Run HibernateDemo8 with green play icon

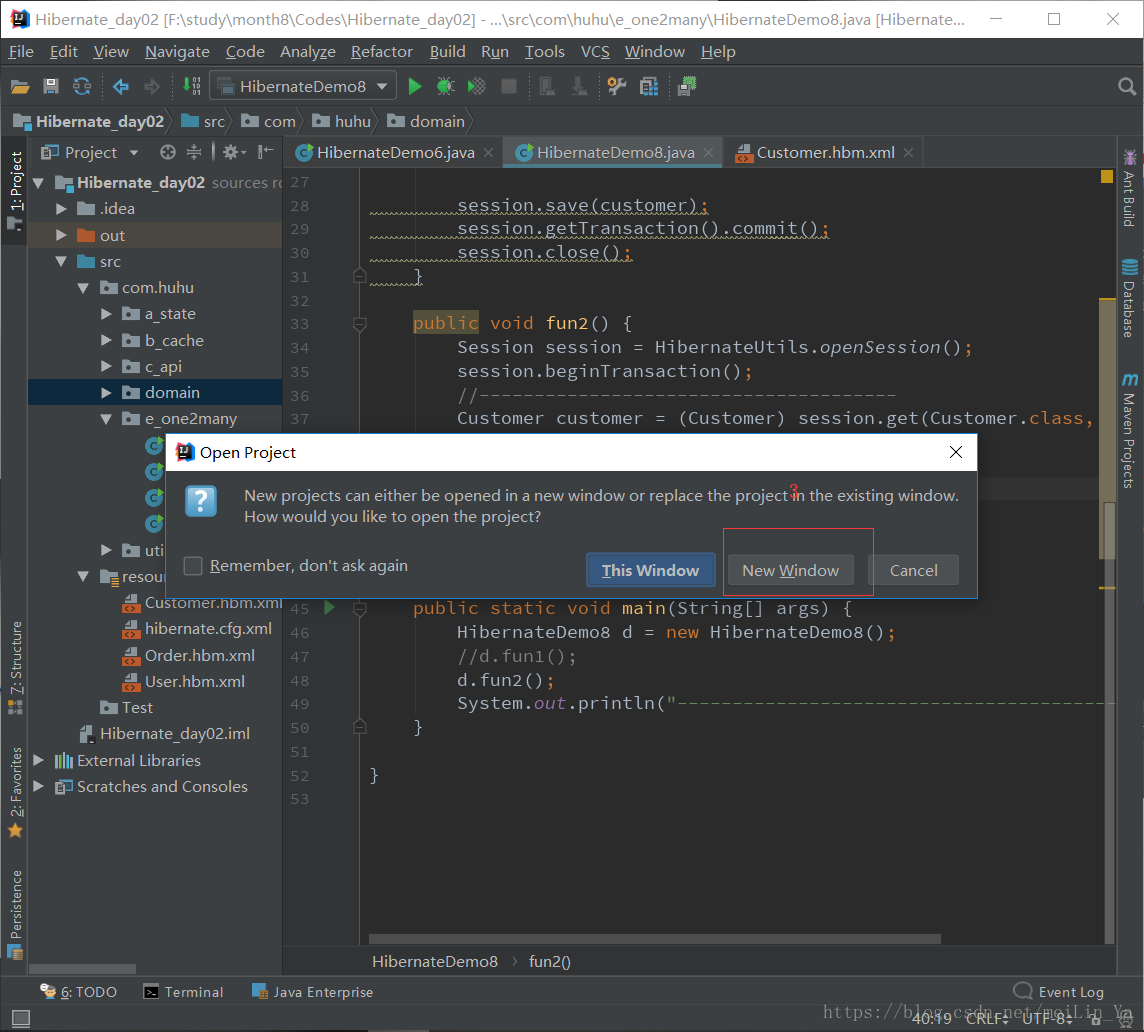[x=414, y=86]
